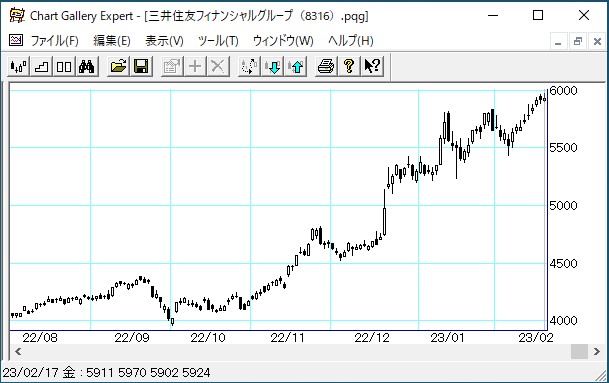Open the 表示(V) menu

[164, 40]
